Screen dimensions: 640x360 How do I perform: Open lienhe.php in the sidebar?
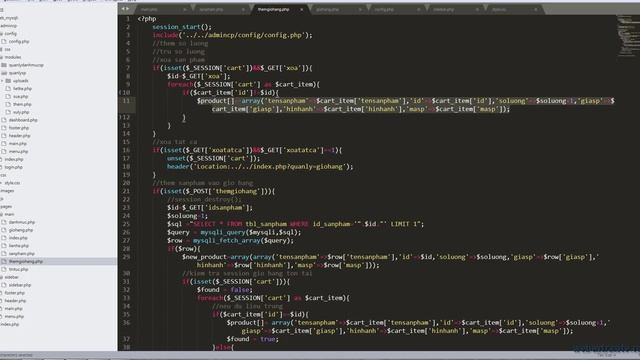pos(19,246)
